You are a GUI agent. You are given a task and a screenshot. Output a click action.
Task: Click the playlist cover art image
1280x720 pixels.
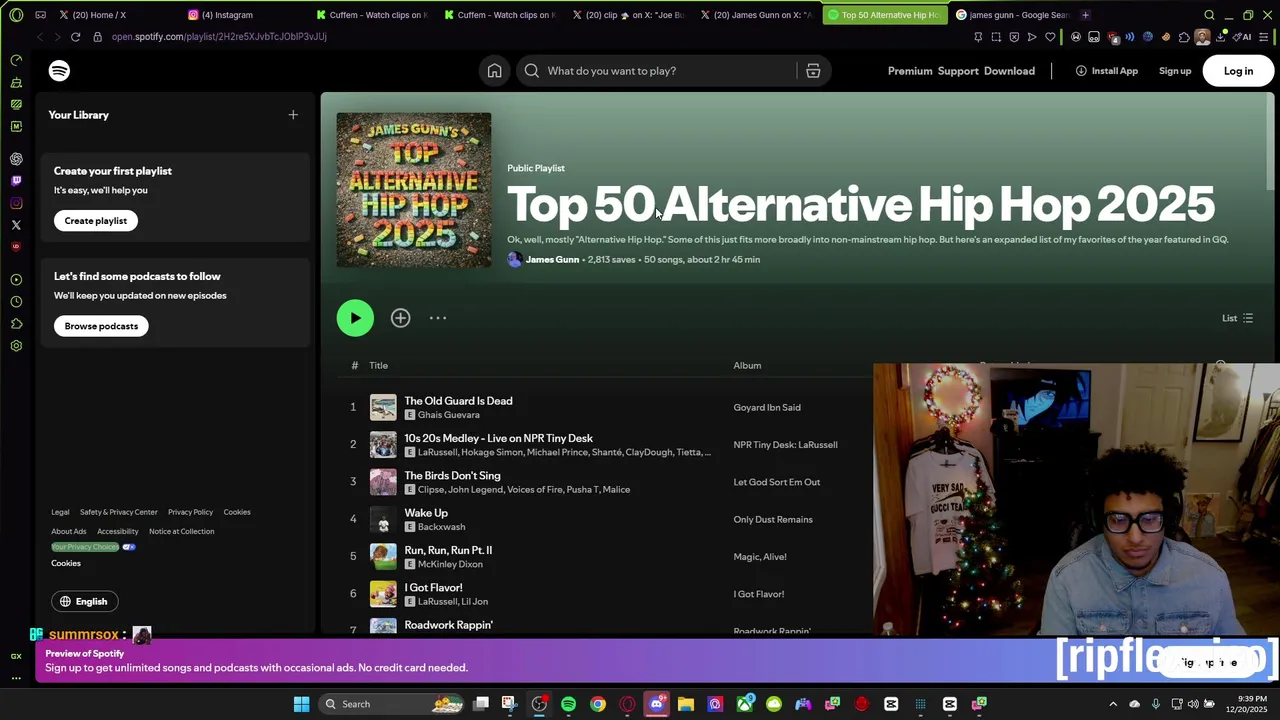click(x=414, y=190)
